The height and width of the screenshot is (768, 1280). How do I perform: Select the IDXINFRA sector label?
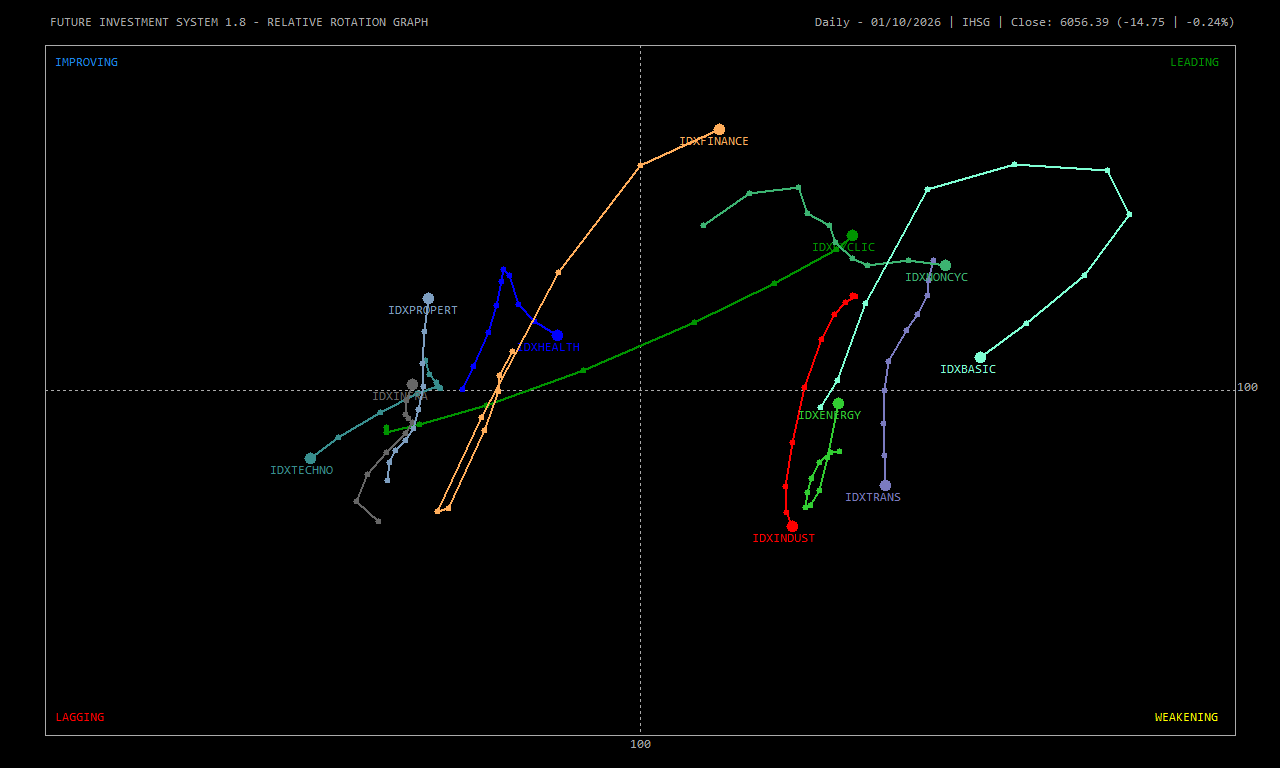(x=400, y=397)
